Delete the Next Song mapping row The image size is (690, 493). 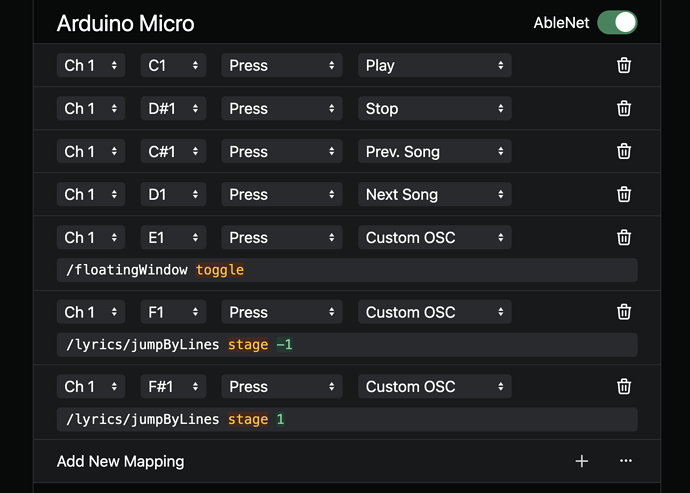[x=624, y=194]
